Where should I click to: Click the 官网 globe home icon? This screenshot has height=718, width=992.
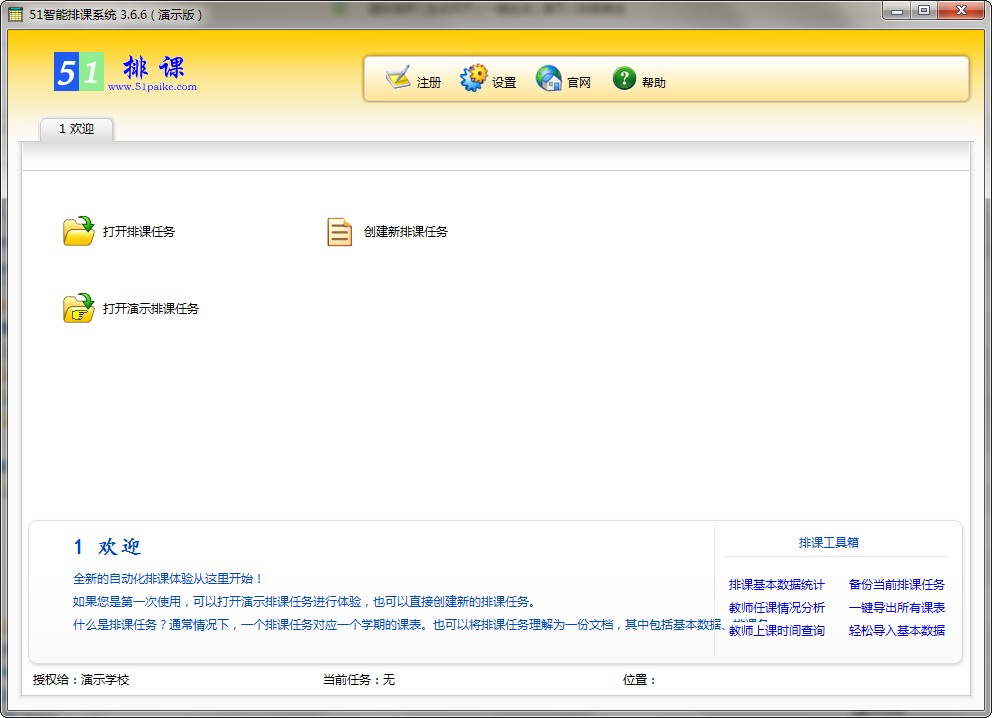(549, 78)
